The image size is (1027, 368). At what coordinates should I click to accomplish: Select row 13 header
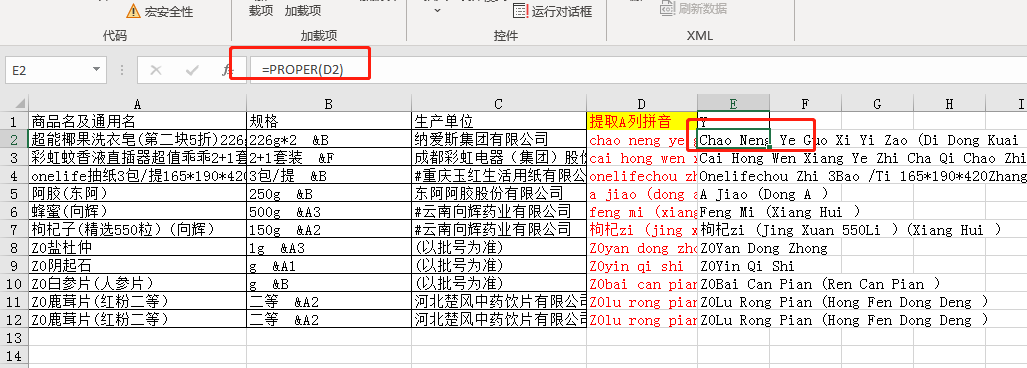(x=14, y=338)
